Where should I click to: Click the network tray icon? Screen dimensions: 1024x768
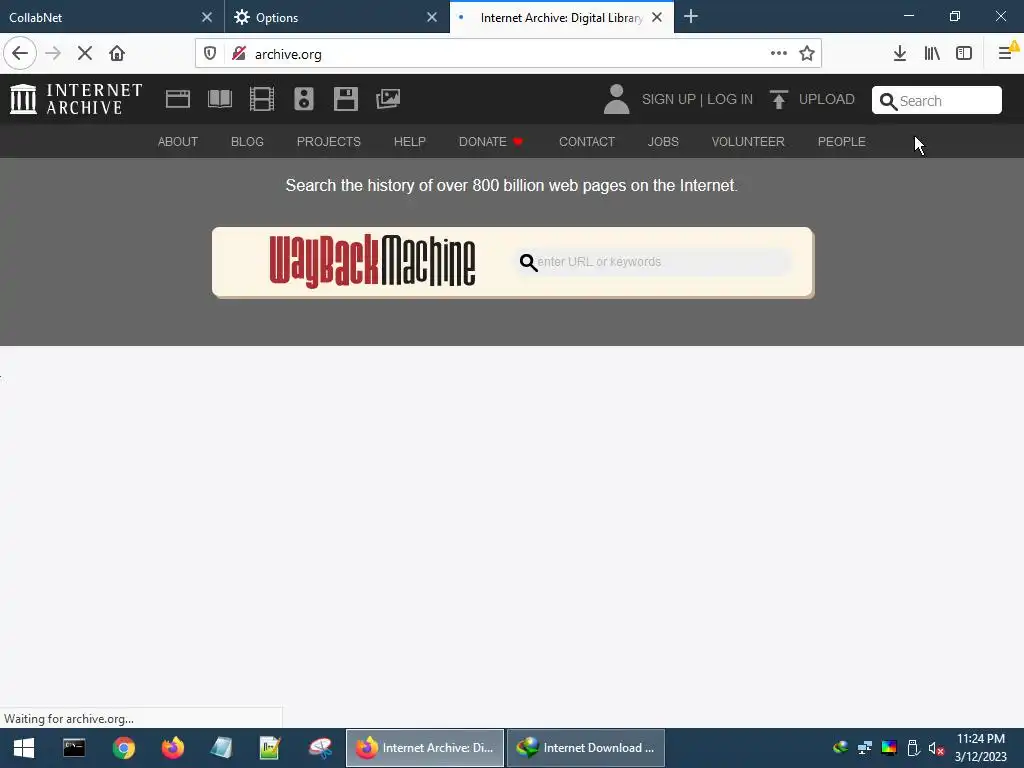(865, 748)
